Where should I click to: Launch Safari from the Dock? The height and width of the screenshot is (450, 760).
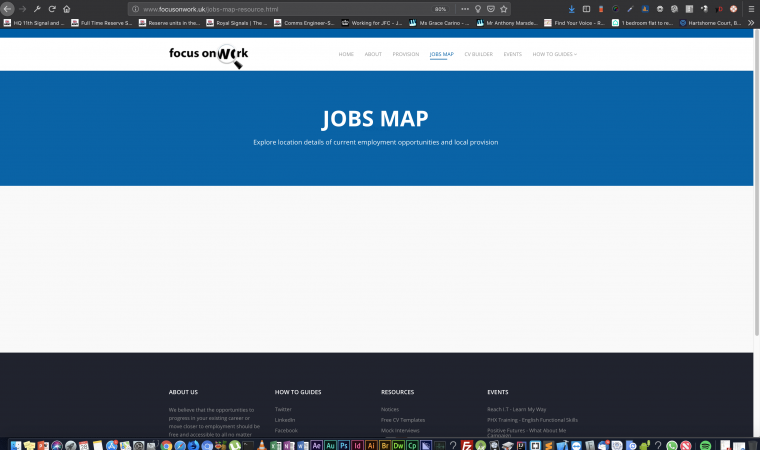(x=180, y=445)
